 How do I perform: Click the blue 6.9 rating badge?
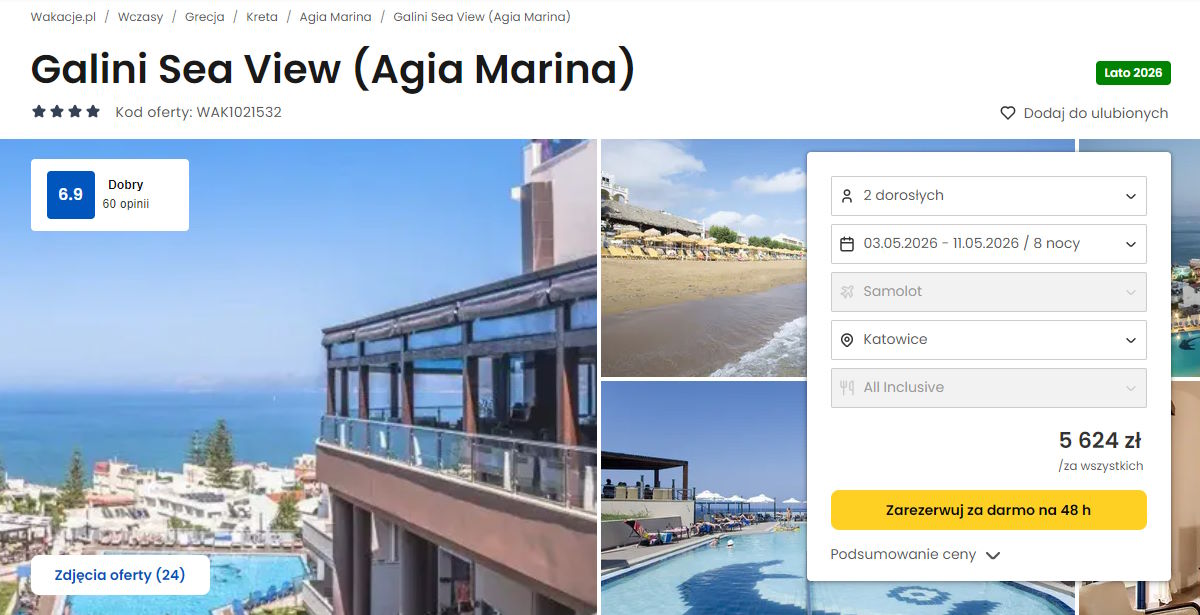coord(71,195)
